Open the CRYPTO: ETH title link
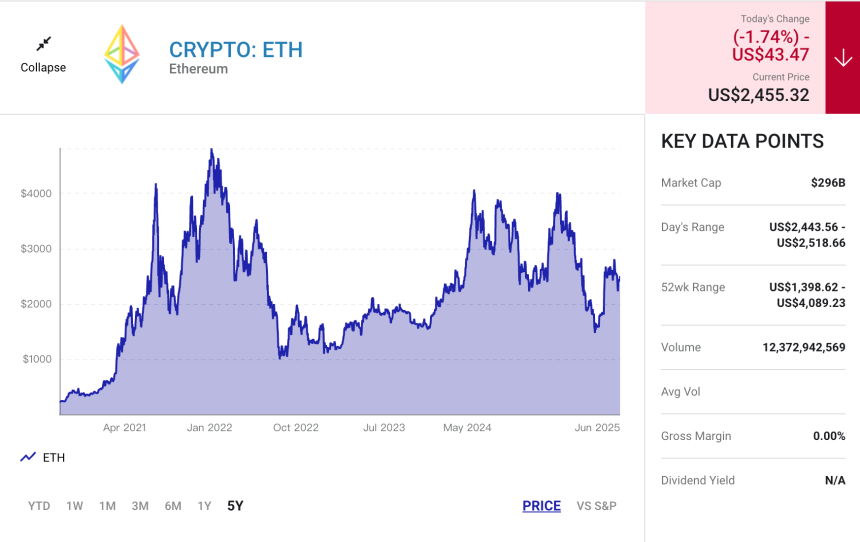The height and width of the screenshot is (542, 860). click(236, 50)
